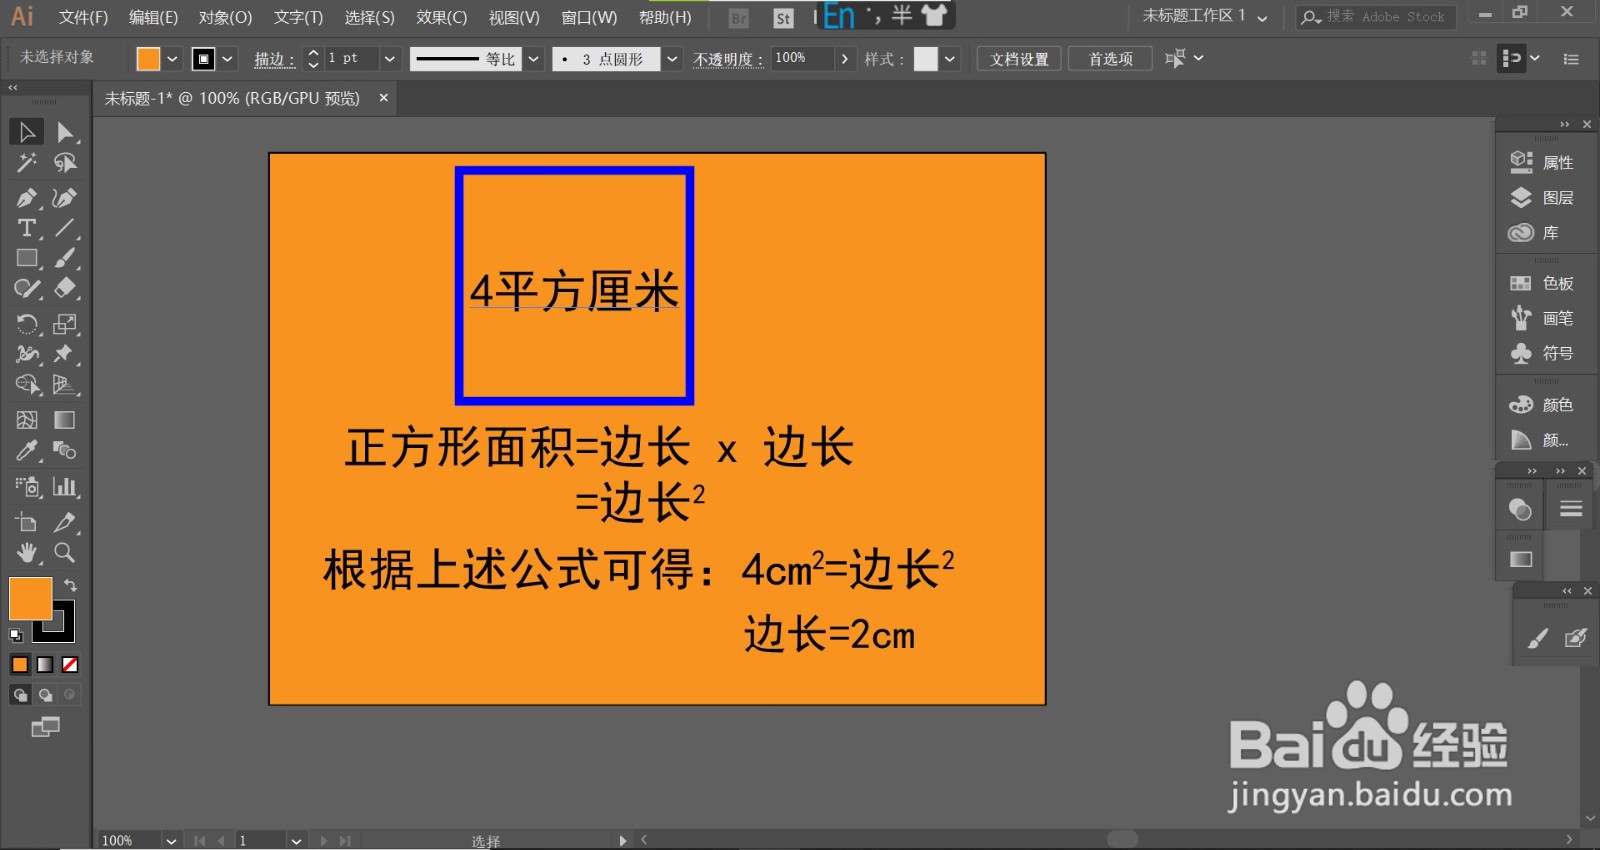Select the Gradient tool
Screen dimensions: 1600x850
tap(65, 420)
